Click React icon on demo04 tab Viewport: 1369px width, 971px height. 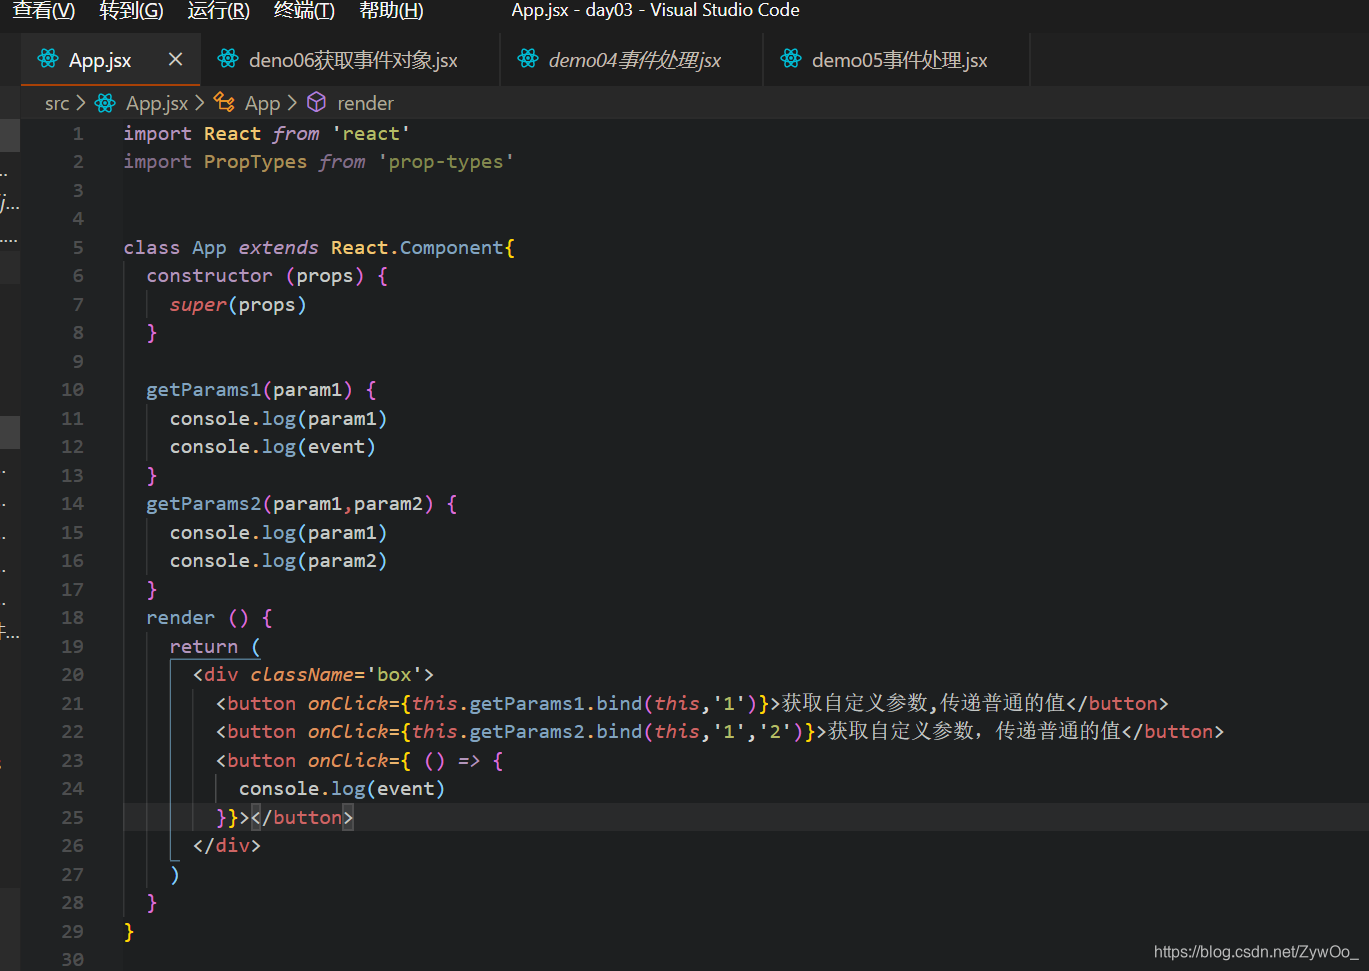[528, 59]
